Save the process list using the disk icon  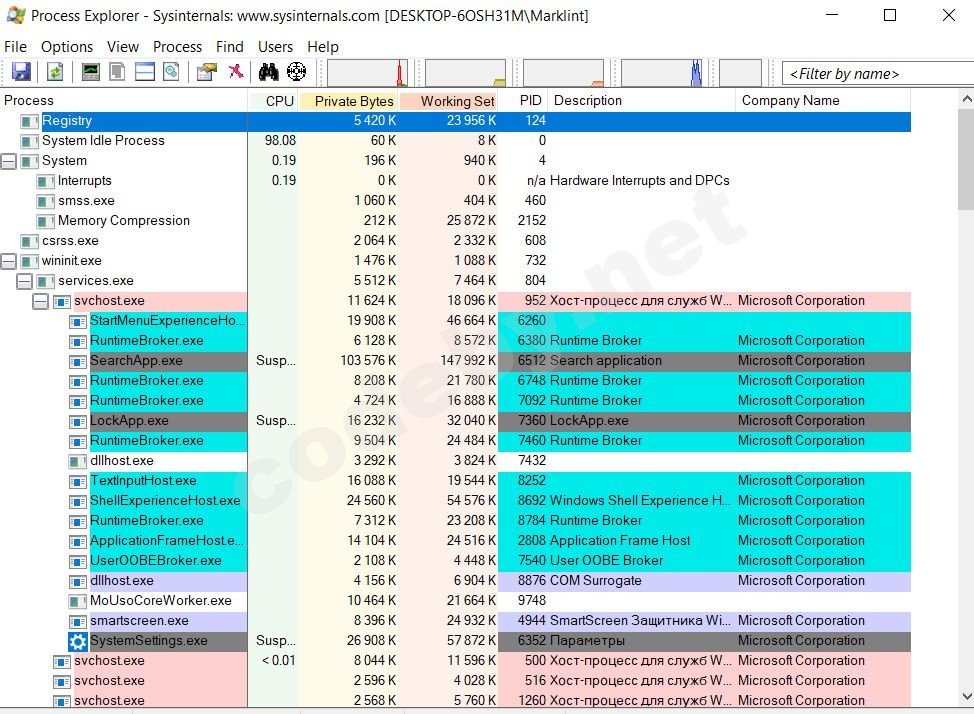[x=21, y=71]
